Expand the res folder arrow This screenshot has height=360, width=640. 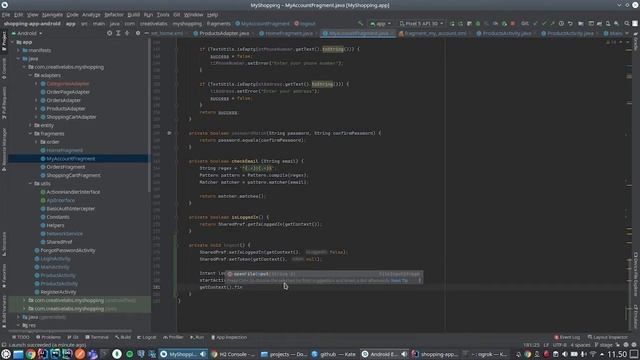click(x=18, y=325)
